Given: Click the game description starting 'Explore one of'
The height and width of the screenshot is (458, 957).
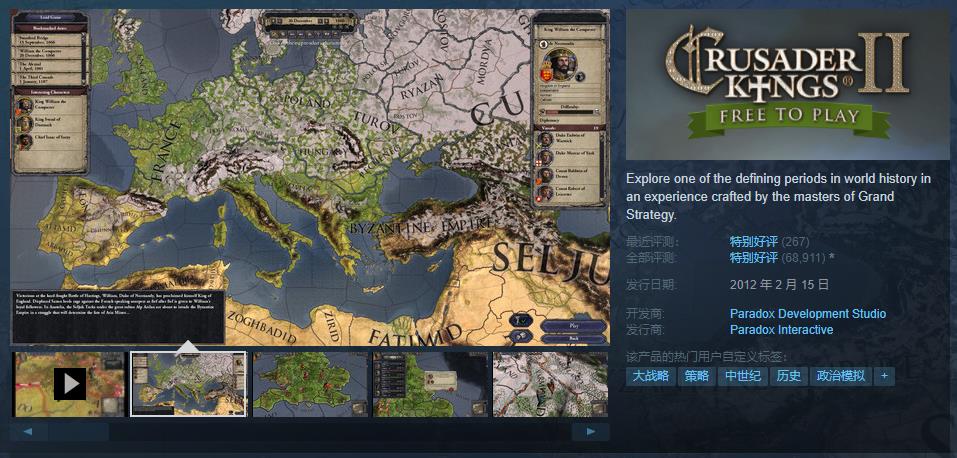Looking at the screenshot, I should (x=779, y=197).
